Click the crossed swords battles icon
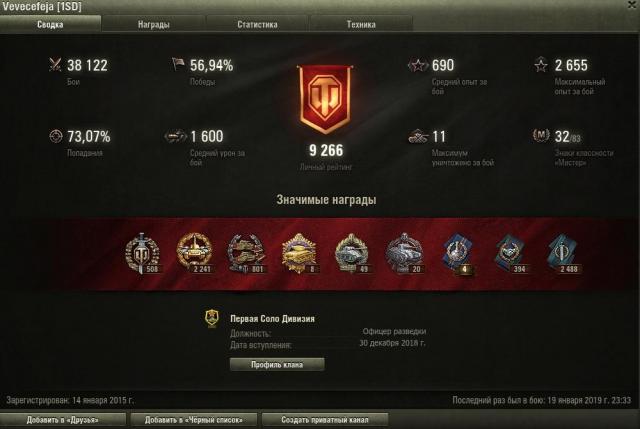This screenshot has height=429, width=640. pos(55,64)
